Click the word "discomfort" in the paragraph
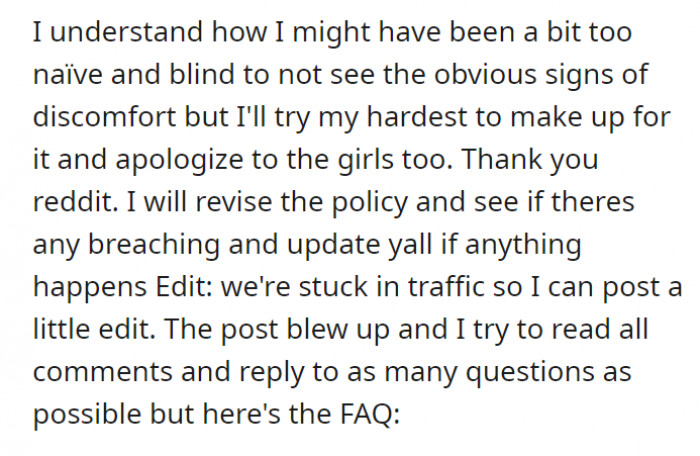 coord(104,117)
